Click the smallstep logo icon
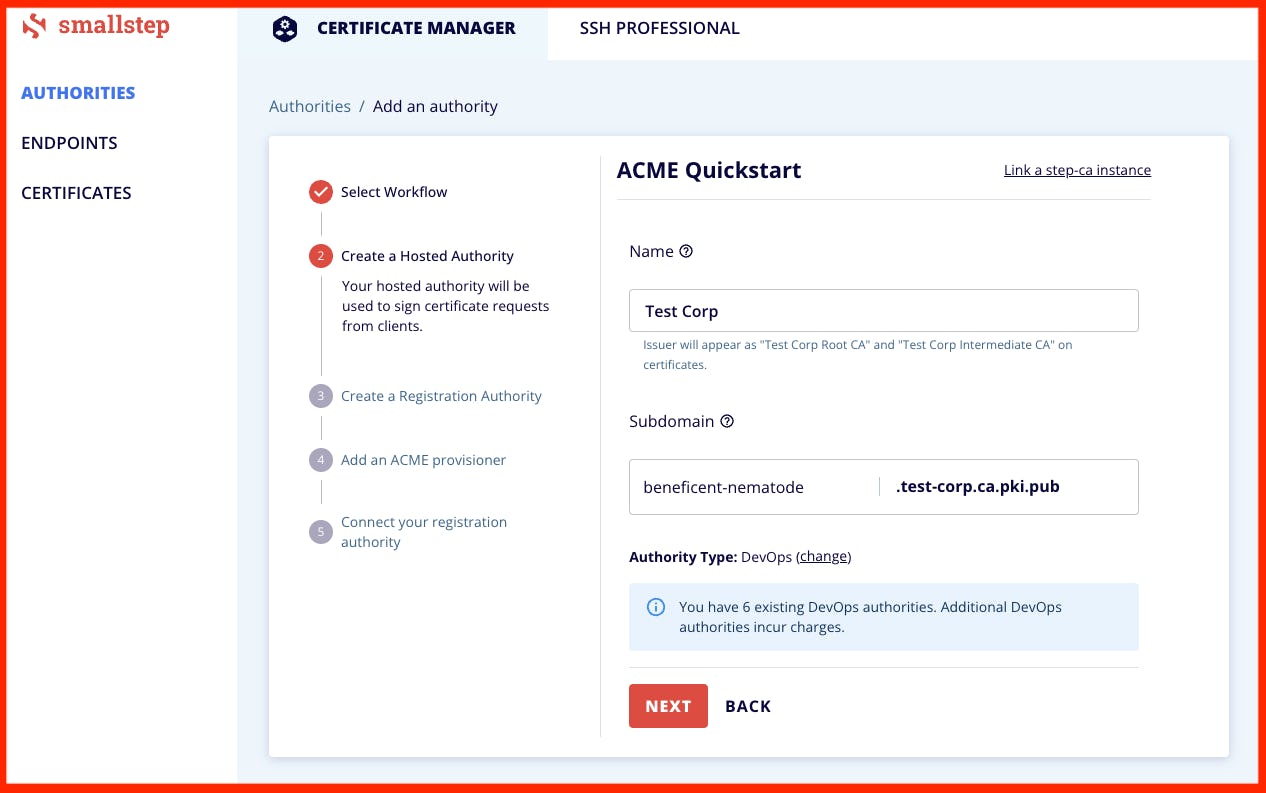 click(35, 26)
